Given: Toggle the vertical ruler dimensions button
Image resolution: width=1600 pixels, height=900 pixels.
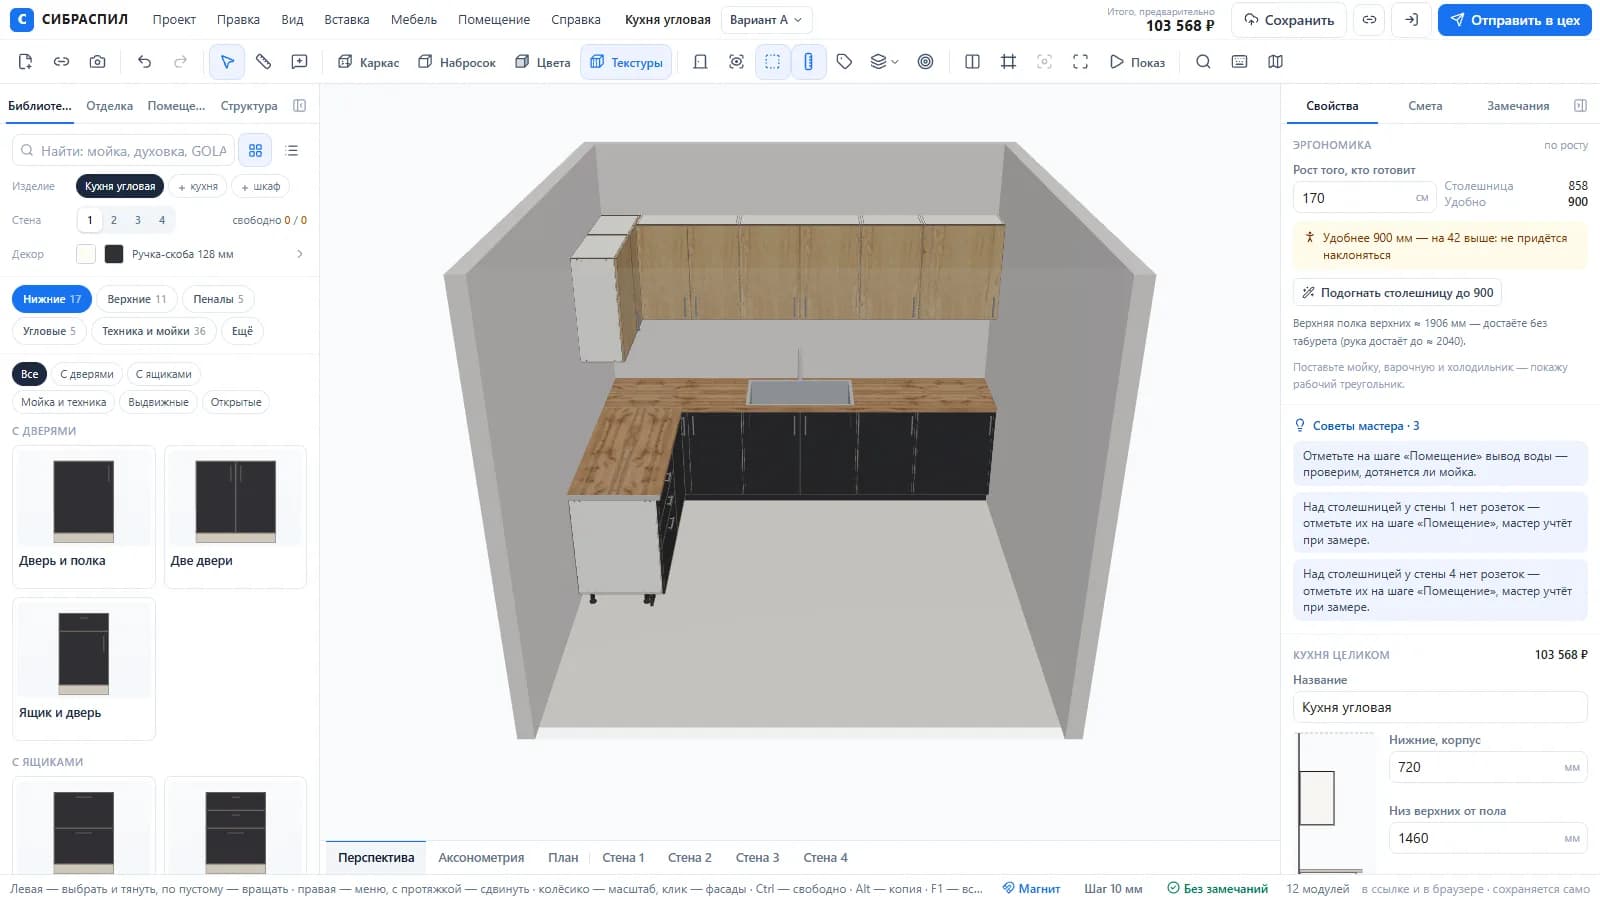Looking at the screenshot, I should click(x=808, y=62).
